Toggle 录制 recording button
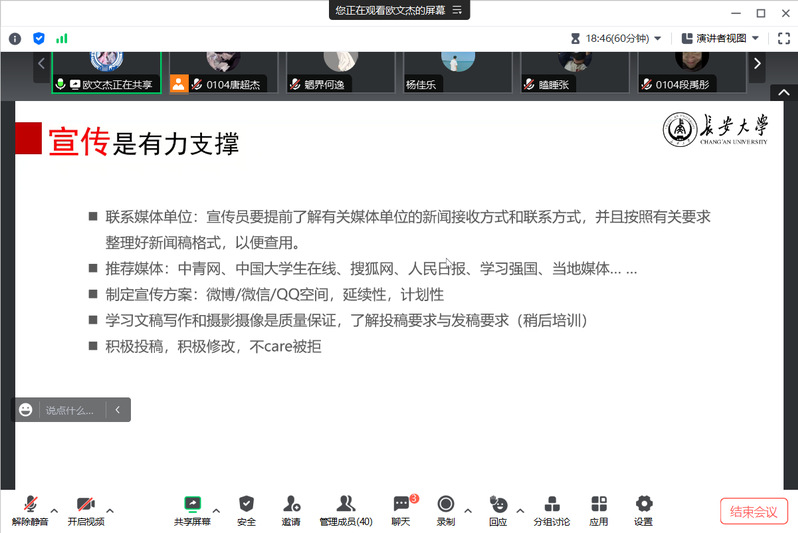 coord(446,509)
